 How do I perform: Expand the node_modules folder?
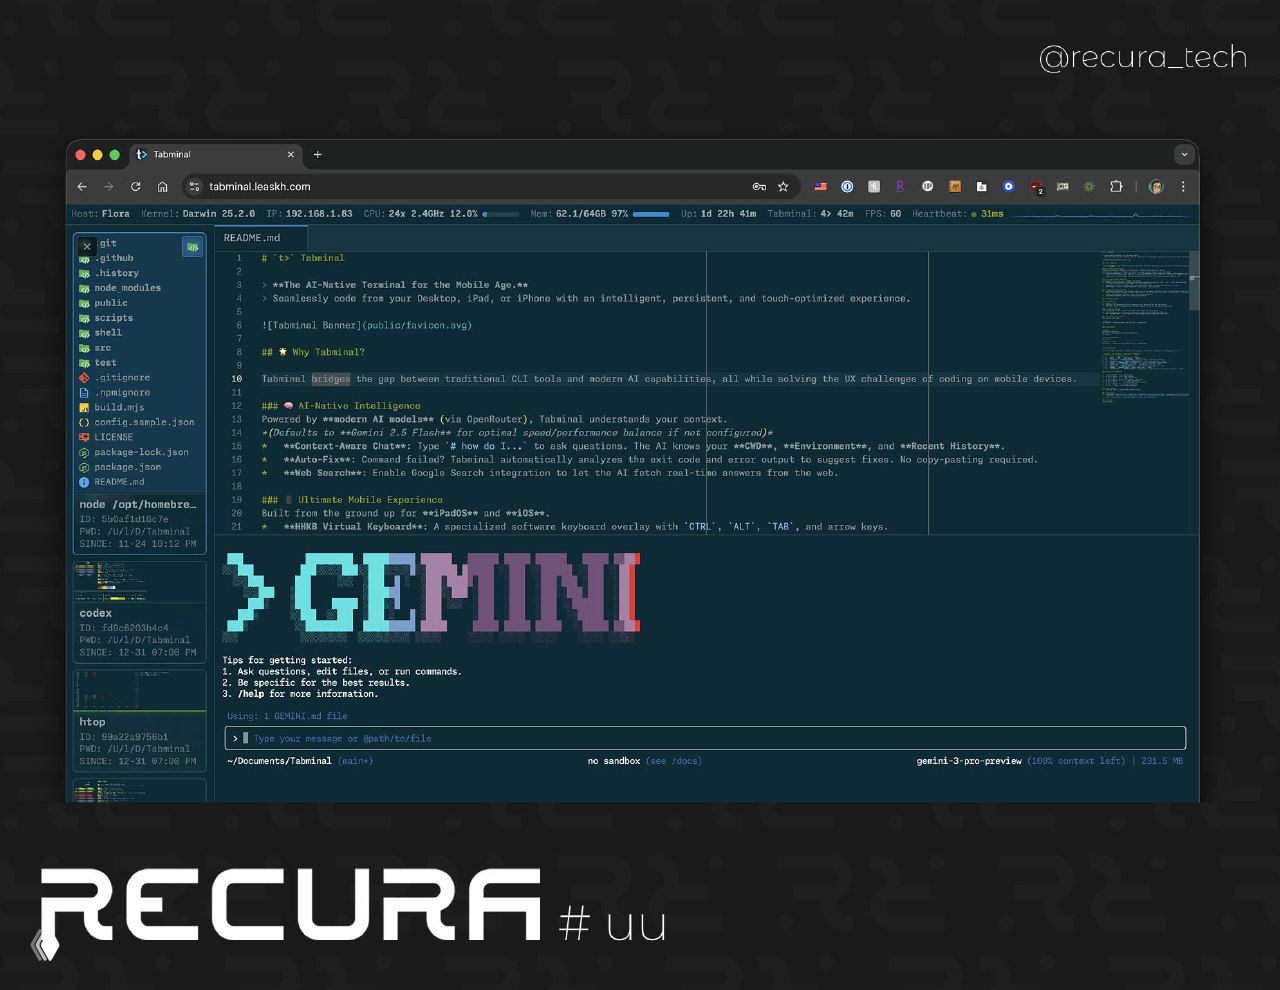coord(127,288)
